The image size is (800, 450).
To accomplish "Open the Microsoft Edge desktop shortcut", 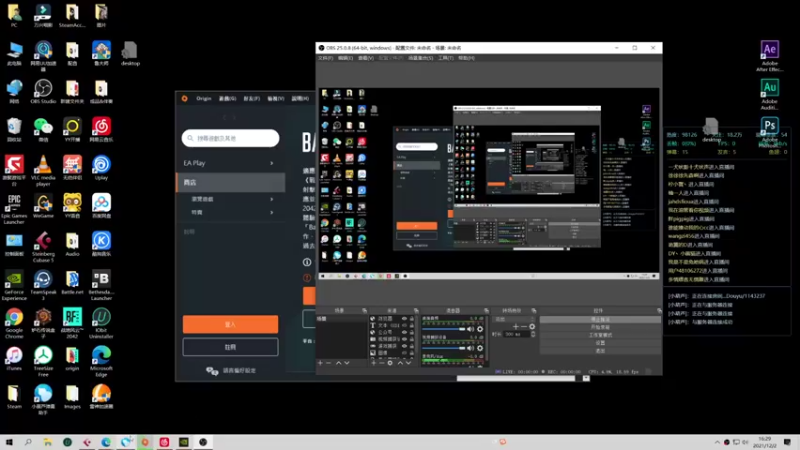I will click(x=101, y=362).
